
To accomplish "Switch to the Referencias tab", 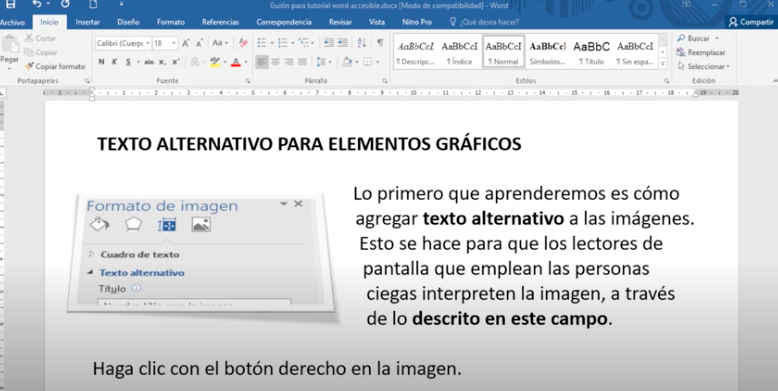I will (x=220, y=22).
